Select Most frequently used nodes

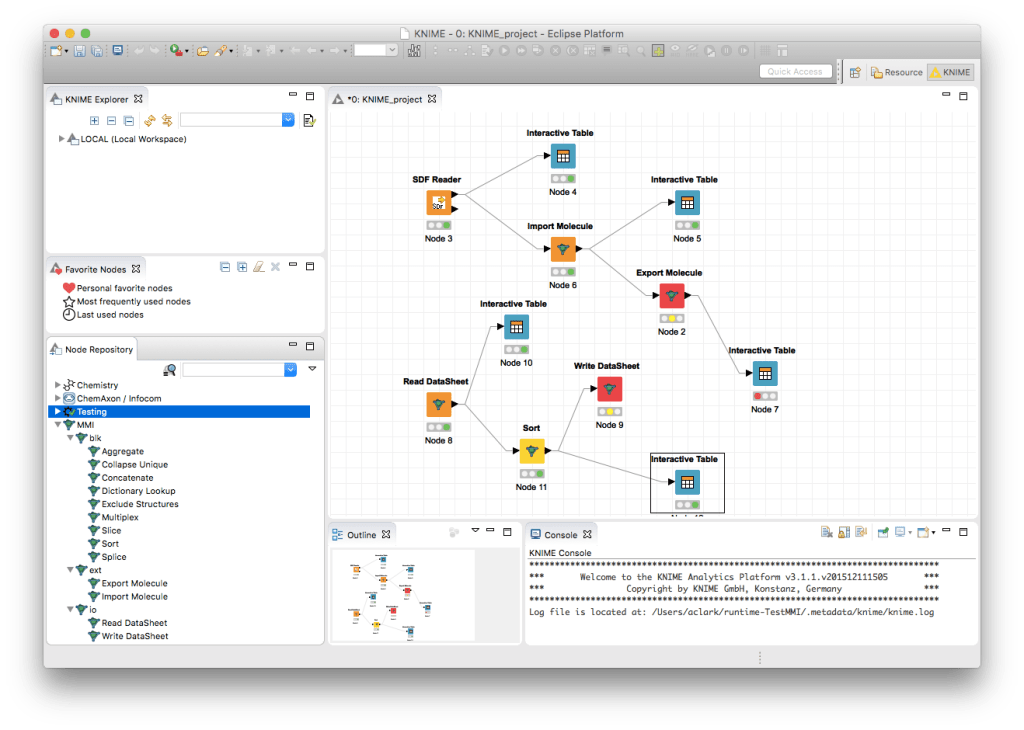point(134,302)
